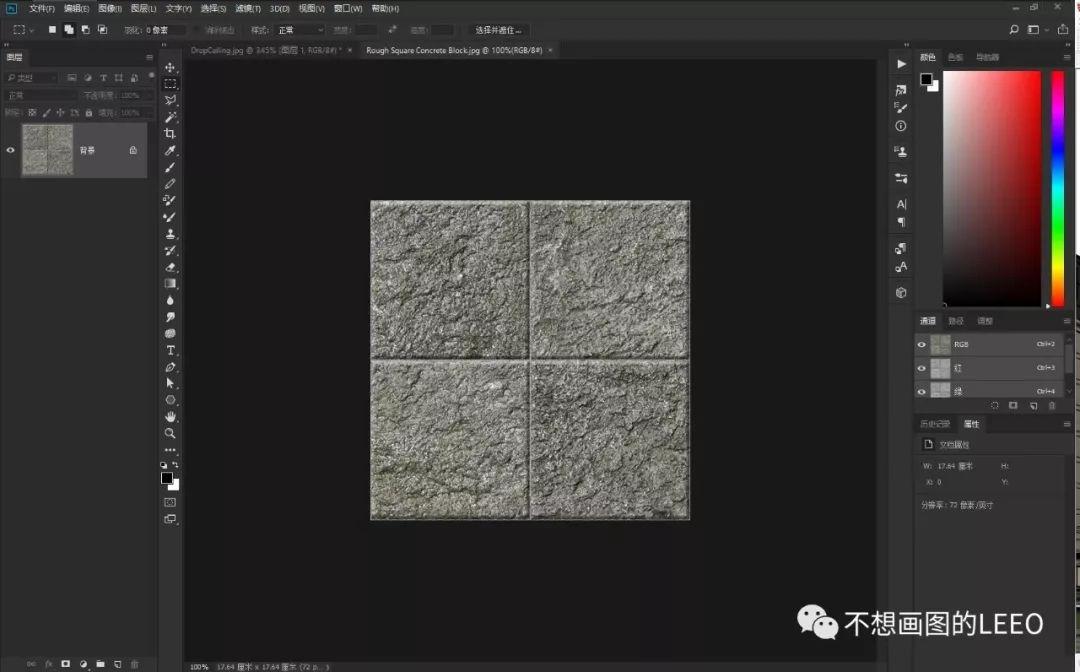
Task: Open the 图像(I) menu
Action: click(x=110, y=8)
